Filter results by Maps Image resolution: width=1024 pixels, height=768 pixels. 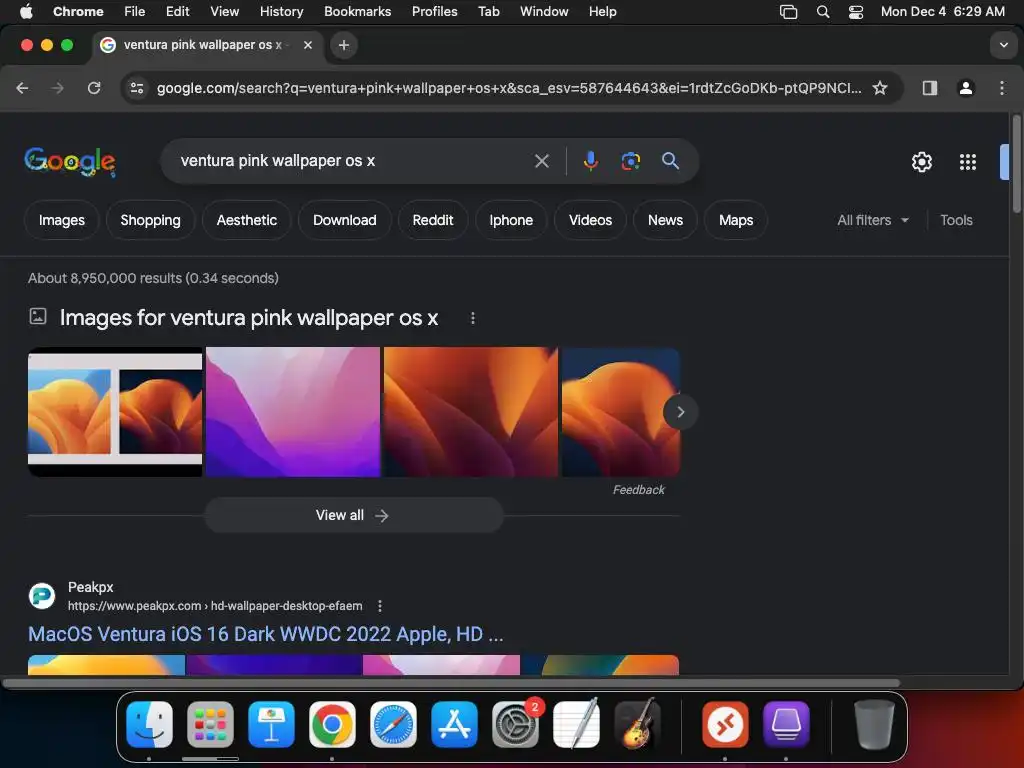click(736, 220)
